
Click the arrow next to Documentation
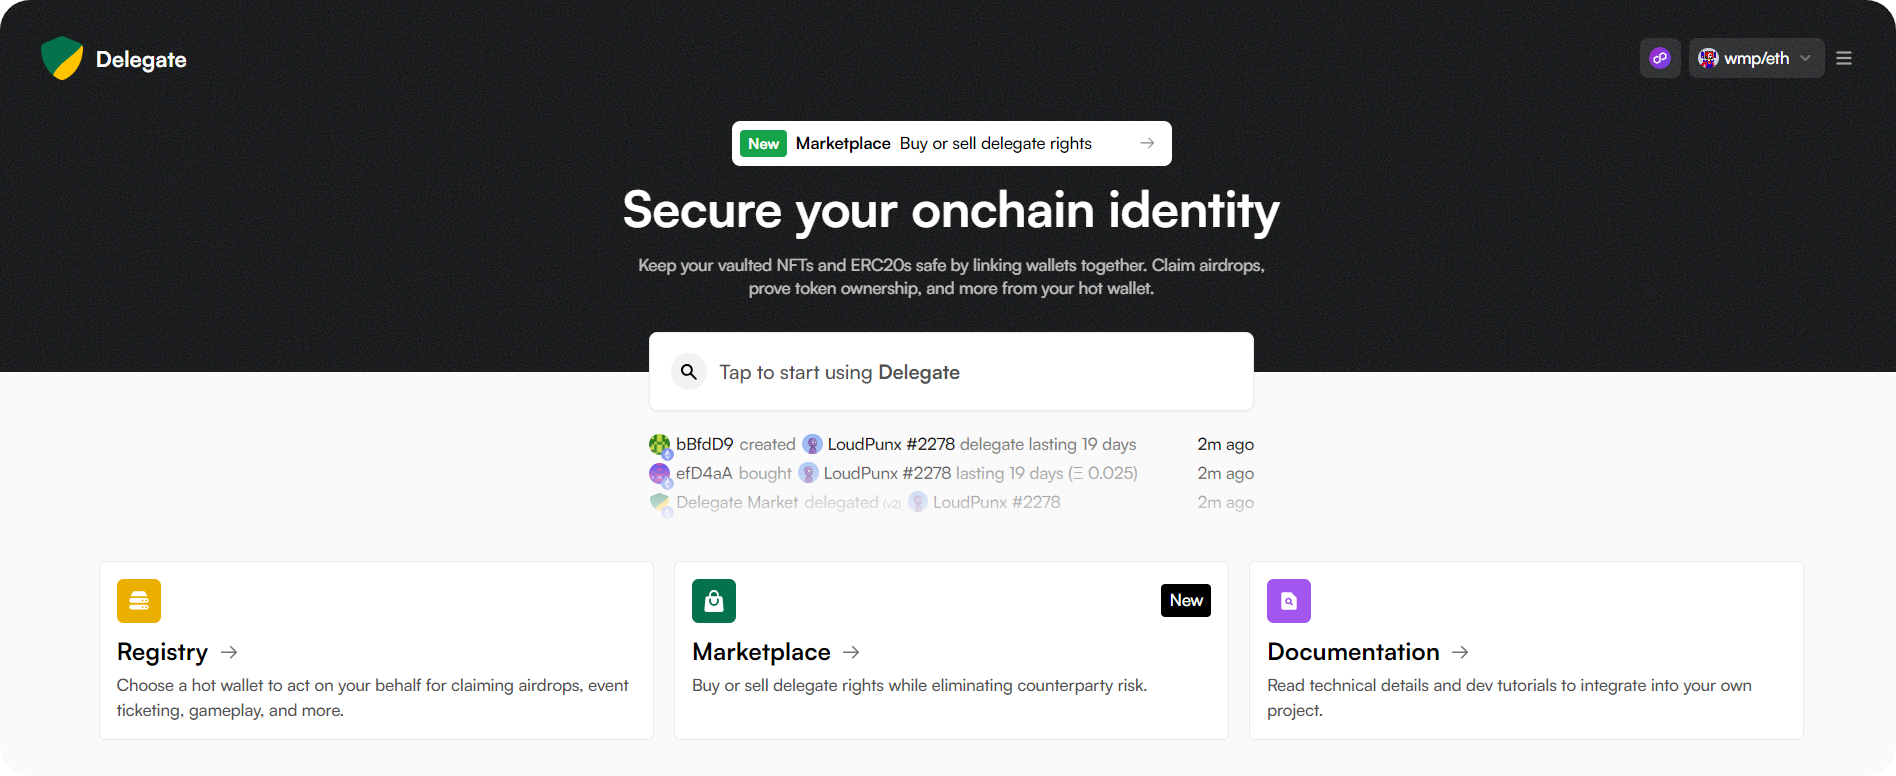pos(1460,652)
